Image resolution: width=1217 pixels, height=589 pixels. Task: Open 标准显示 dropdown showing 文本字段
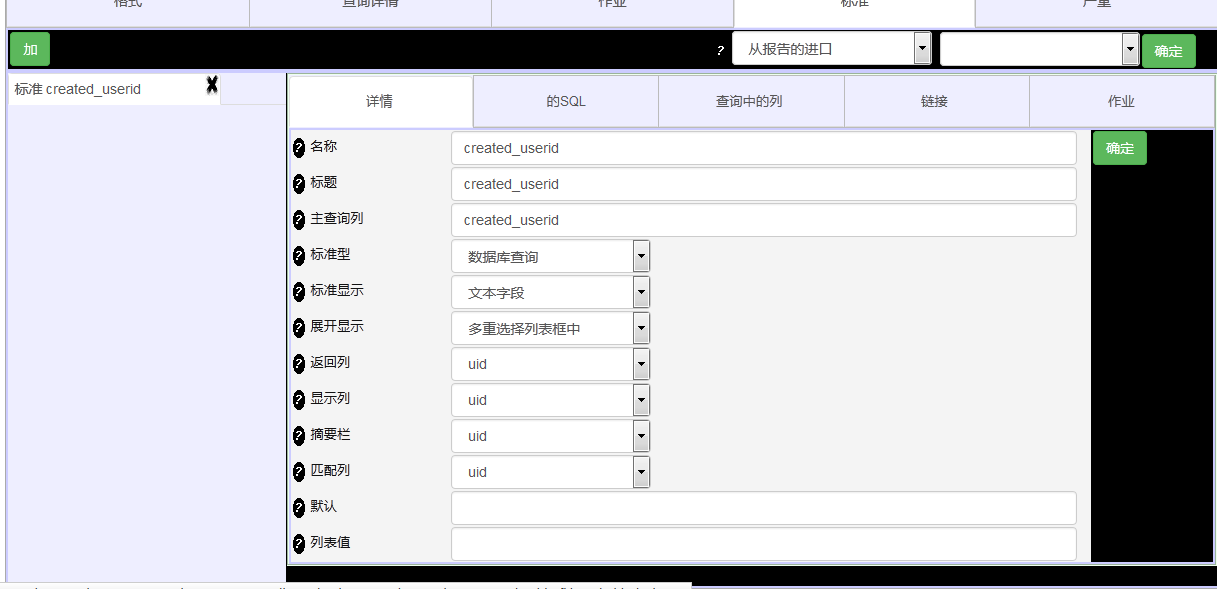[x=551, y=292]
